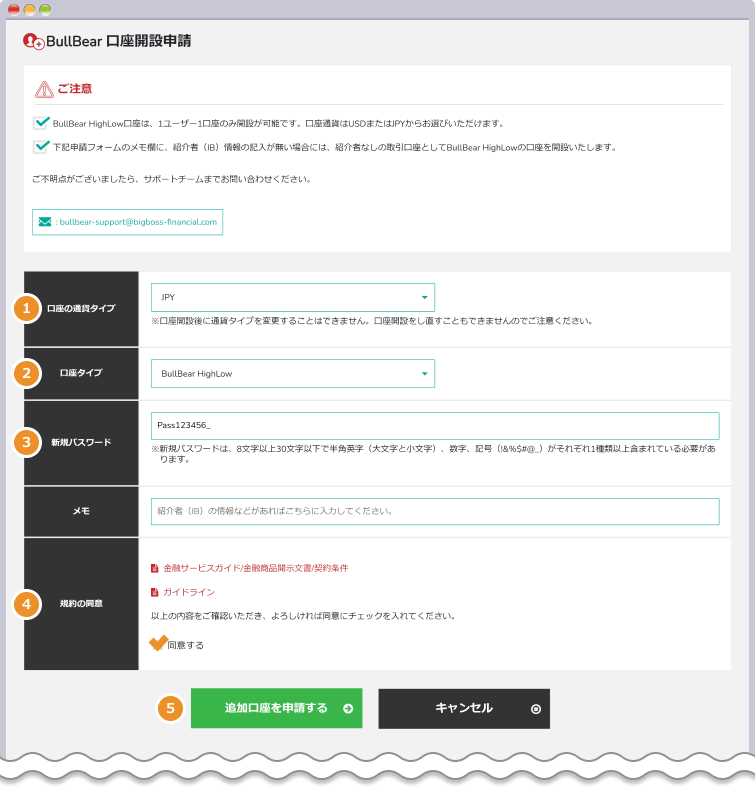The width and height of the screenshot is (755, 790).
Task: Click the キャンセル button
Action: [x=464, y=709]
